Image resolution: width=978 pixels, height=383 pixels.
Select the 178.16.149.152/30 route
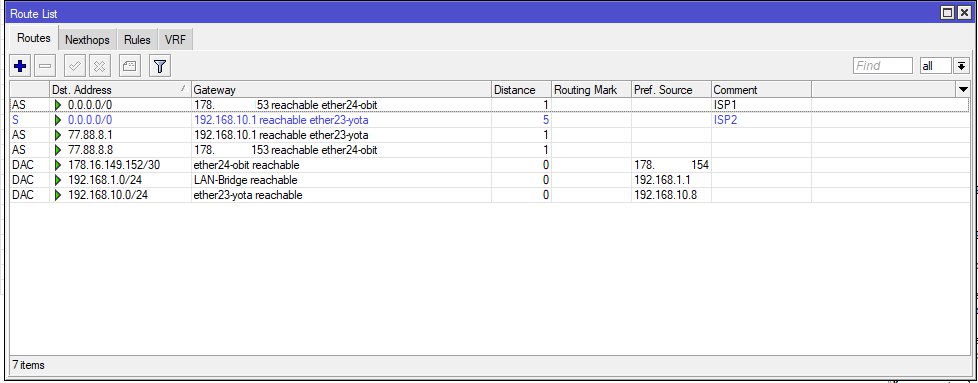click(x=490, y=165)
